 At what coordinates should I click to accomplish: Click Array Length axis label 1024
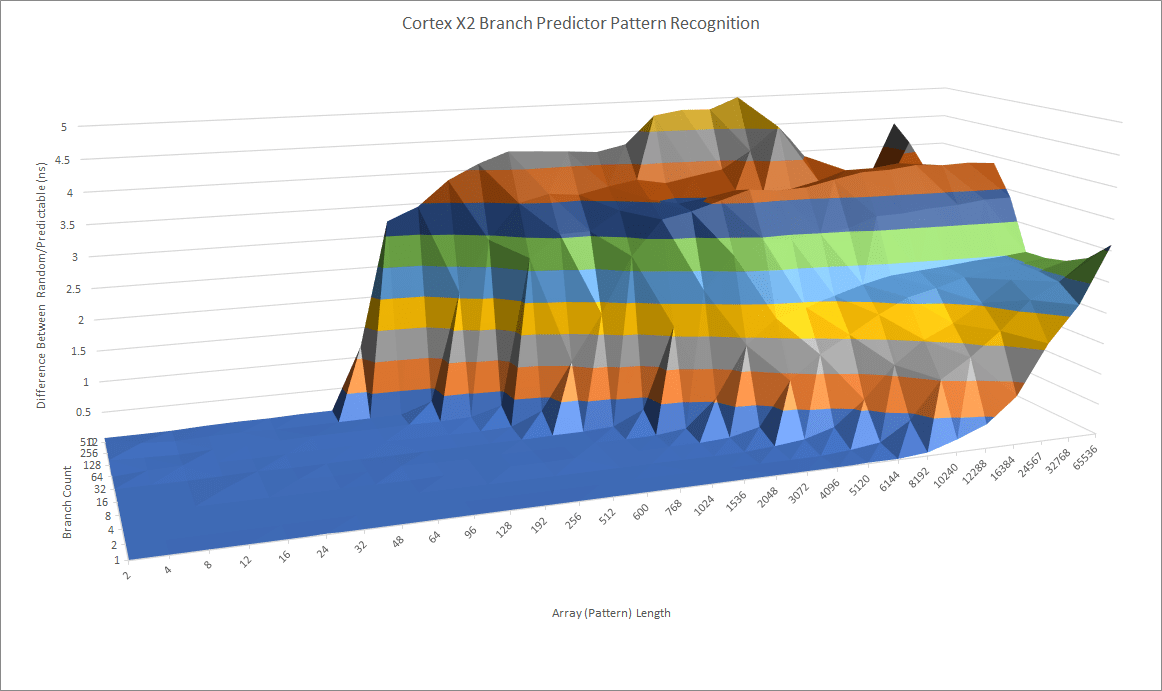[x=704, y=504]
